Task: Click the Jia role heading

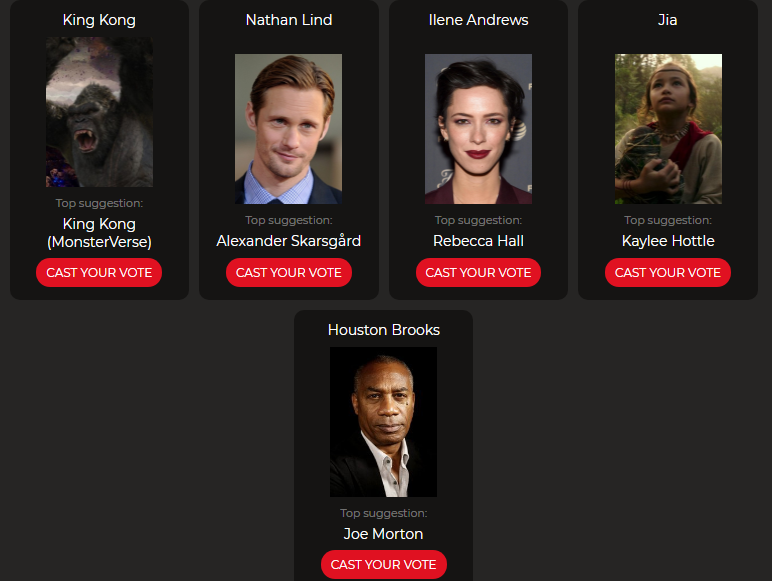Action: (x=668, y=20)
